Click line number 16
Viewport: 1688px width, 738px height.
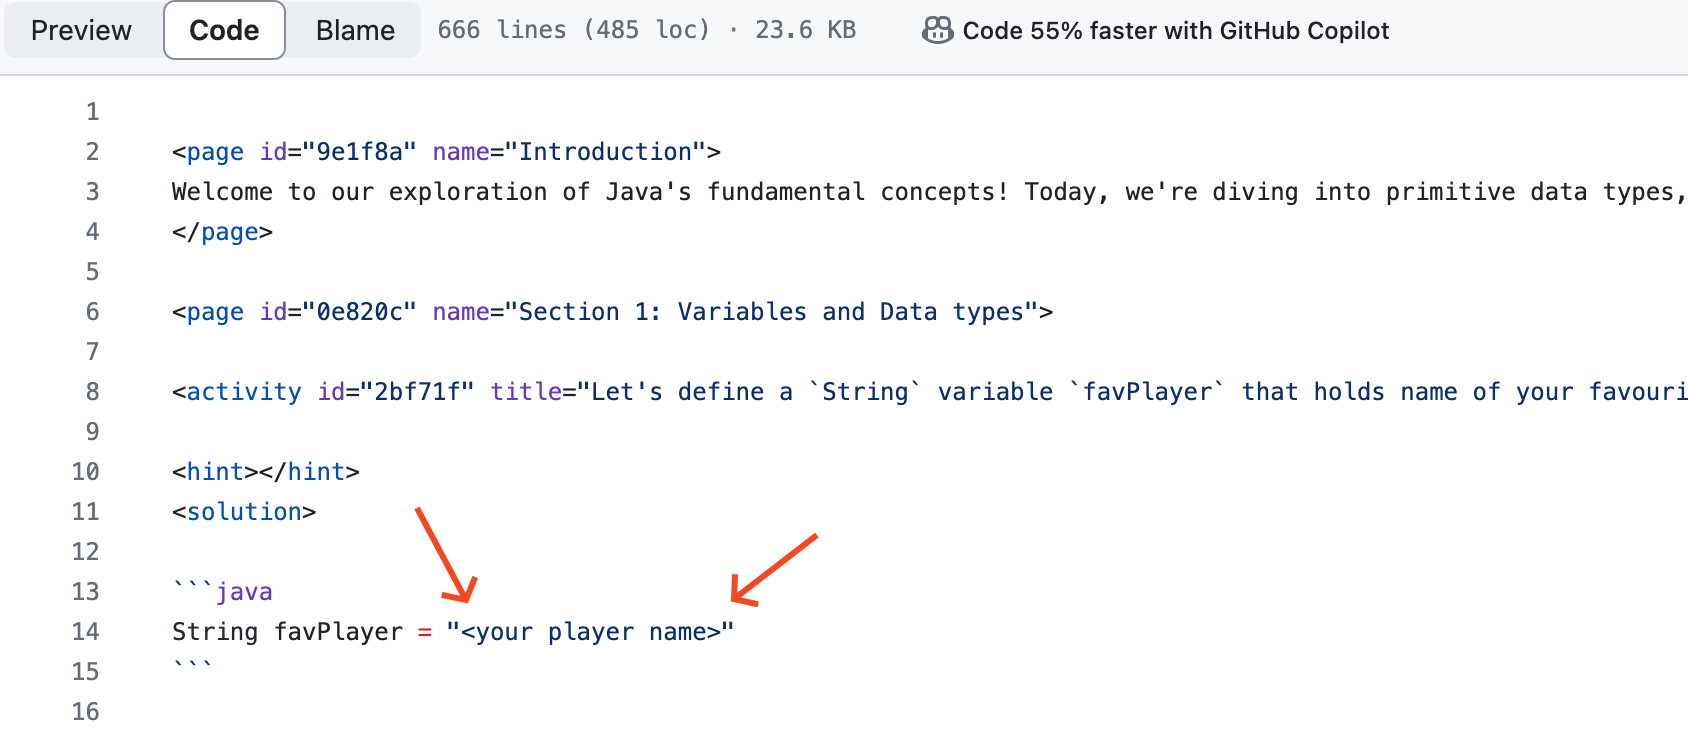(86, 711)
